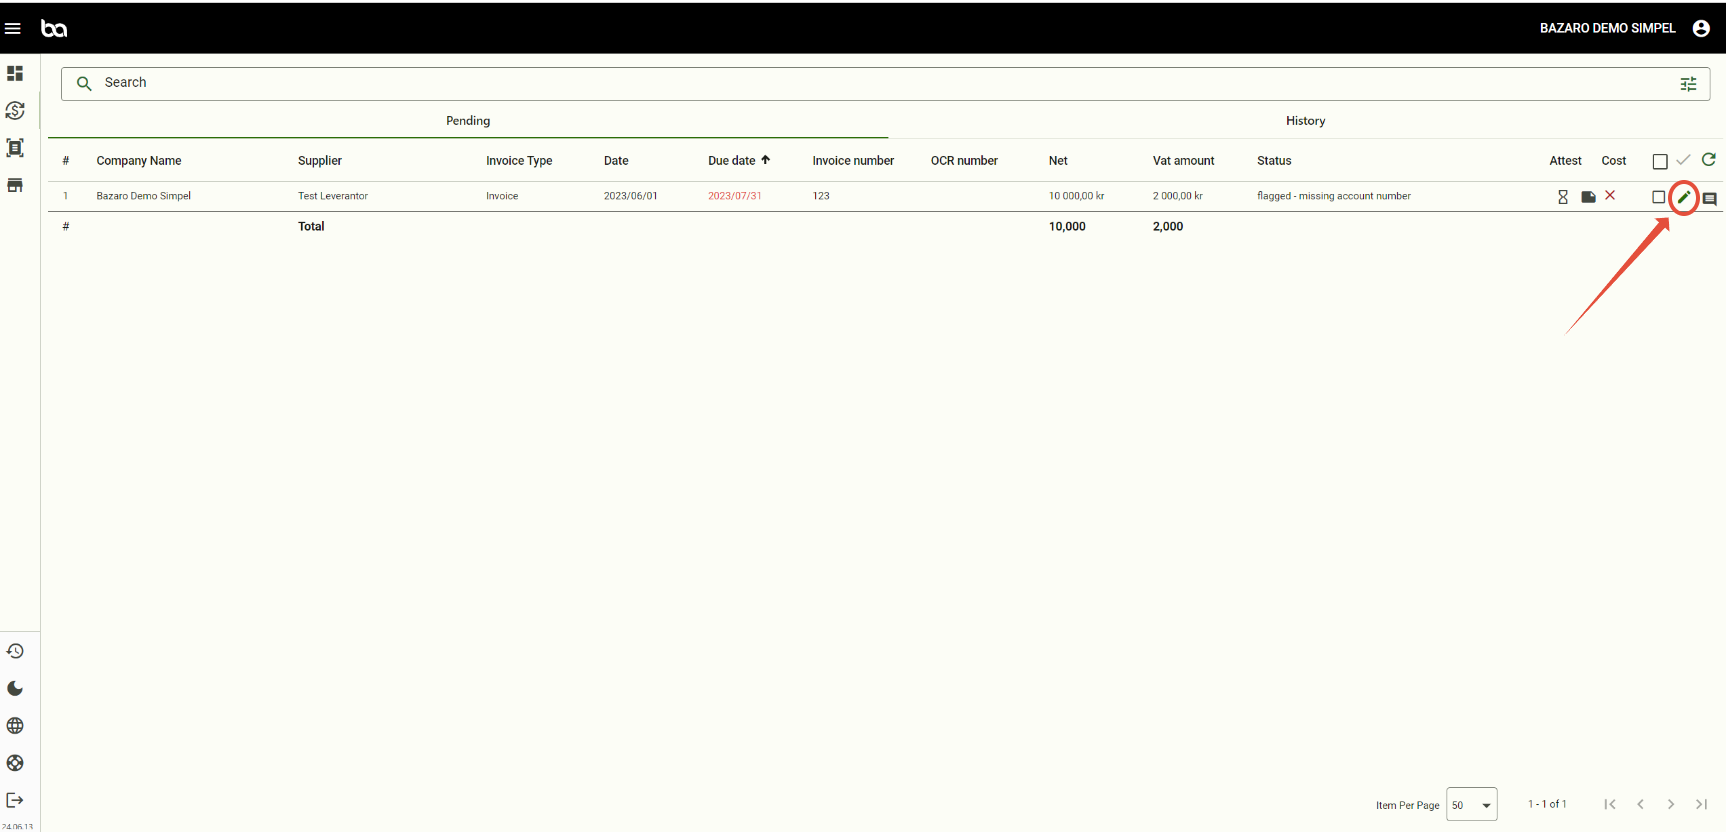The width and height of the screenshot is (1726, 832).
Task: Click the net amount 10 000,00 kr
Action: pos(1076,196)
